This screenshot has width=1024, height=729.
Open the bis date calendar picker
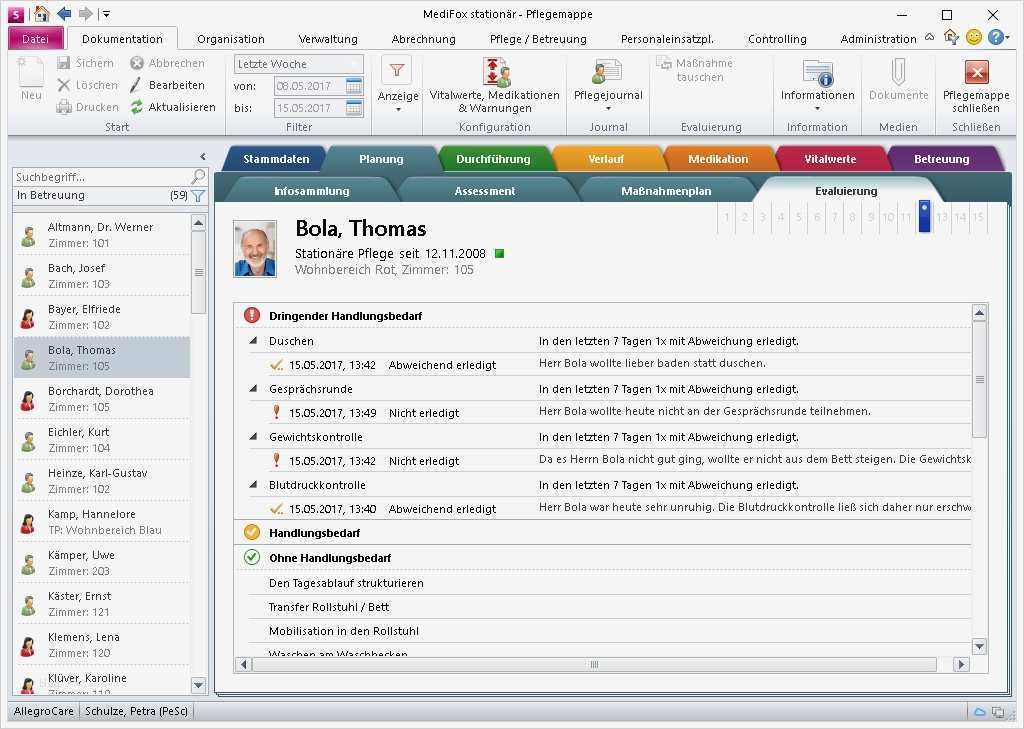[x=354, y=108]
